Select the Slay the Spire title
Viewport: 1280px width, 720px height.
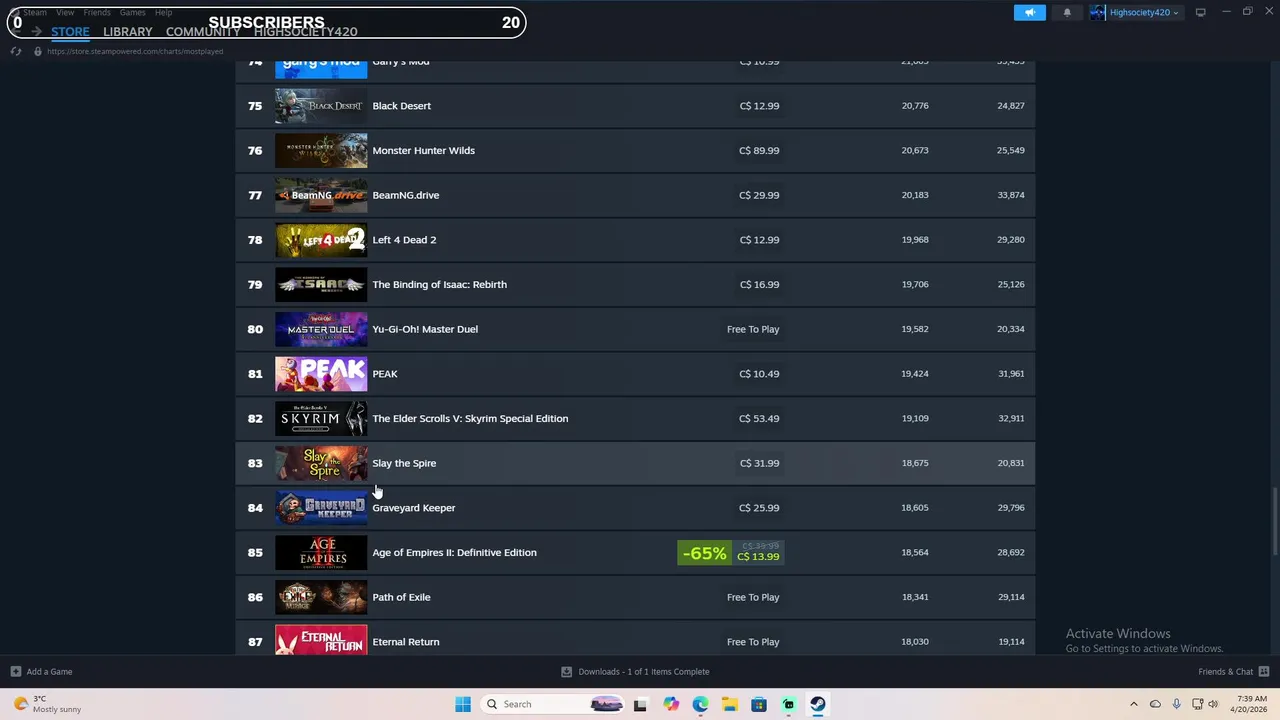click(x=404, y=463)
